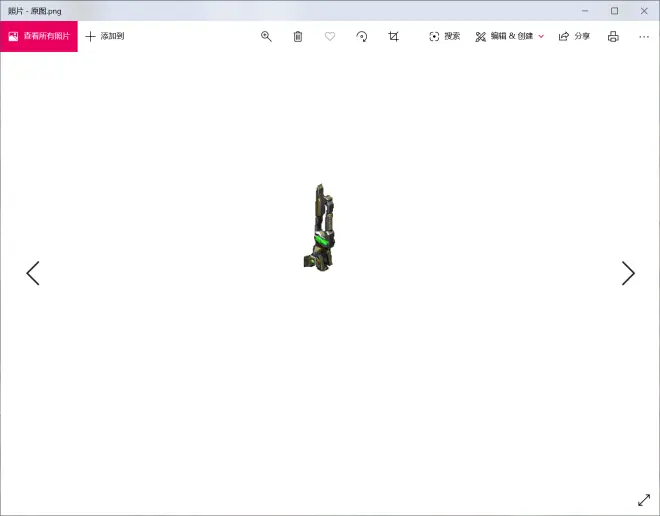The height and width of the screenshot is (516, 660).
Task: Click the 添加到 add-to button
Action: (105, 36)
